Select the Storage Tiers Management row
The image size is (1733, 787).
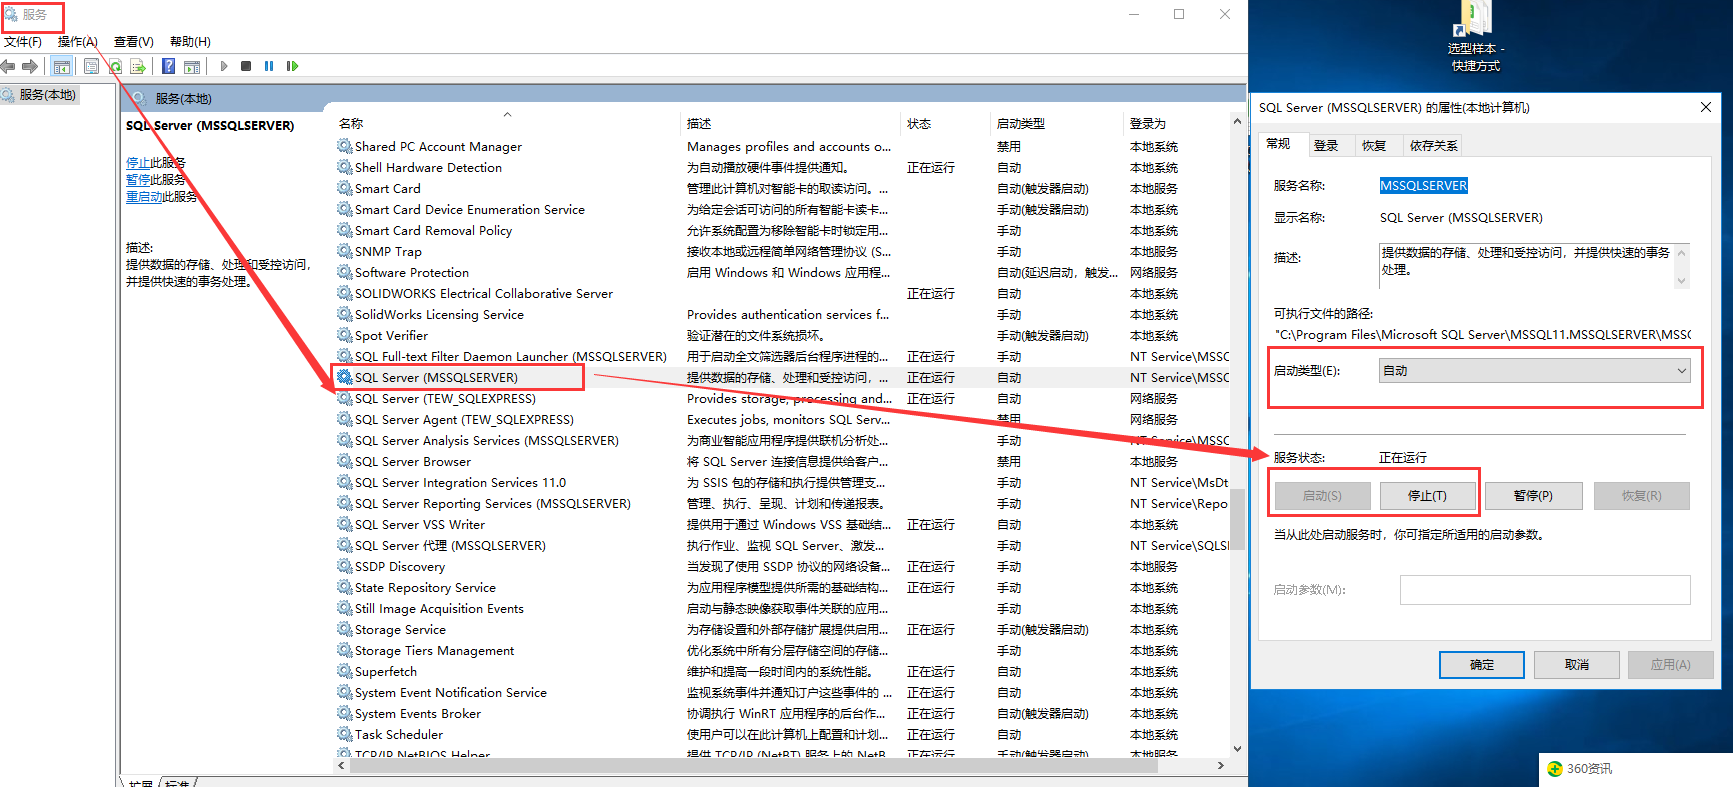[783, 650]
